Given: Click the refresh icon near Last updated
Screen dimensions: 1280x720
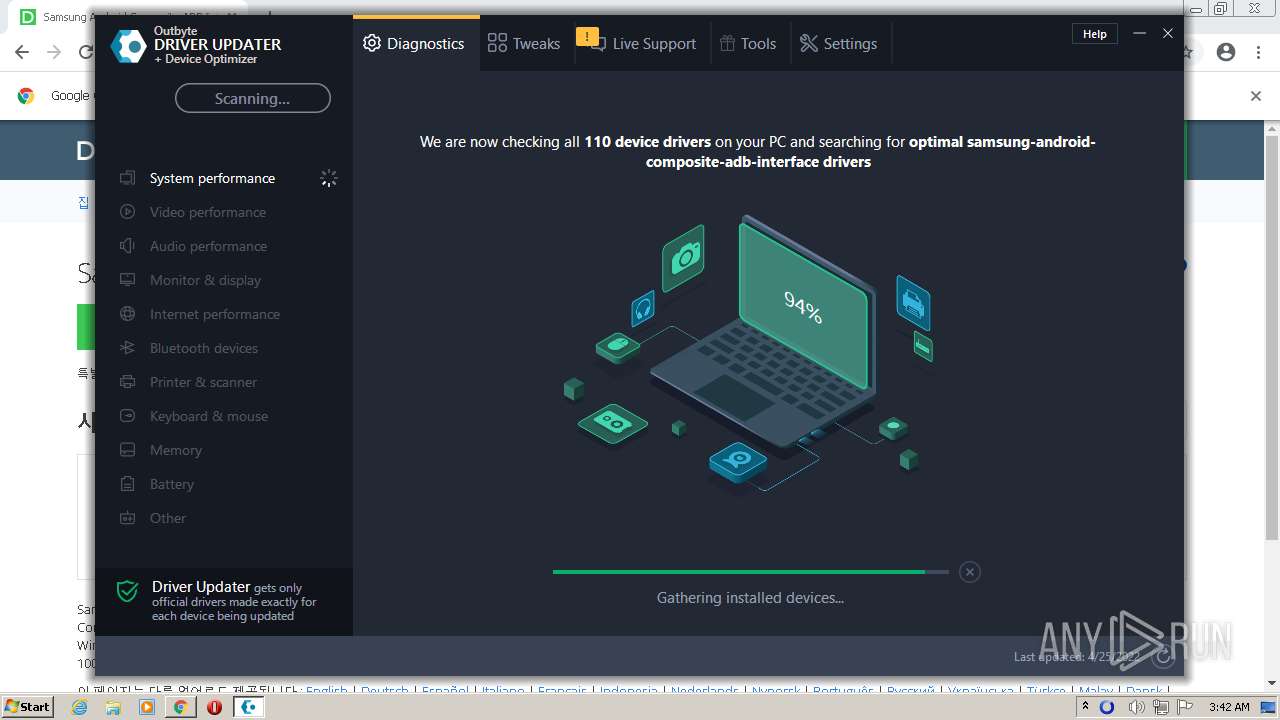Looking at the screenshot, I should (x=1162, y=656).
